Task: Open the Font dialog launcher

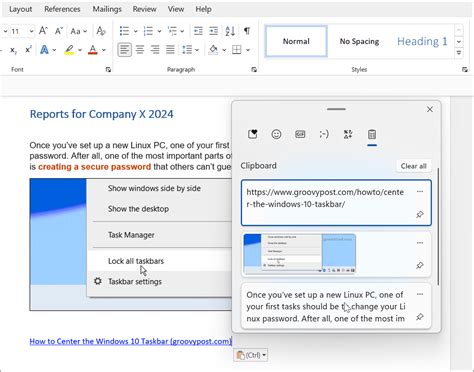Action: 108,69
